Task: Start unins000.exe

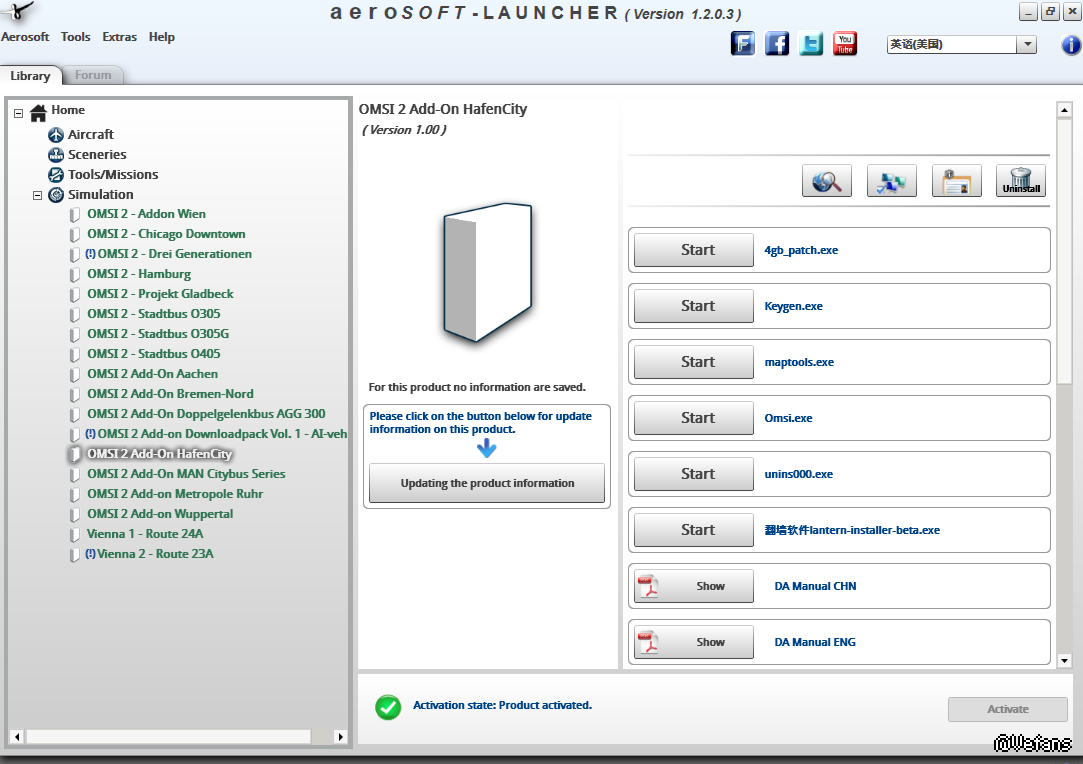Action: coord(693,474)
